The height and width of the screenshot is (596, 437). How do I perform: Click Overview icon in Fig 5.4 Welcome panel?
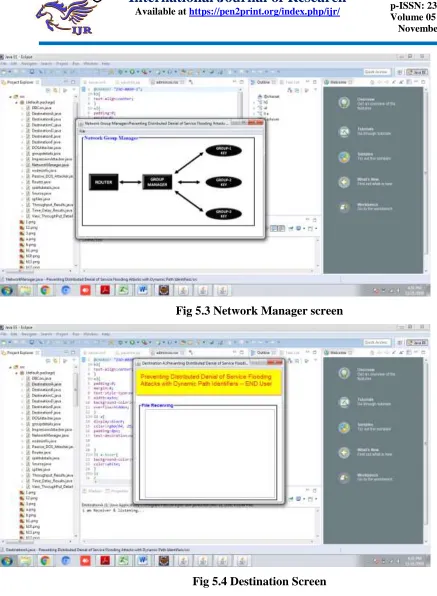click(x=344, y=373)
